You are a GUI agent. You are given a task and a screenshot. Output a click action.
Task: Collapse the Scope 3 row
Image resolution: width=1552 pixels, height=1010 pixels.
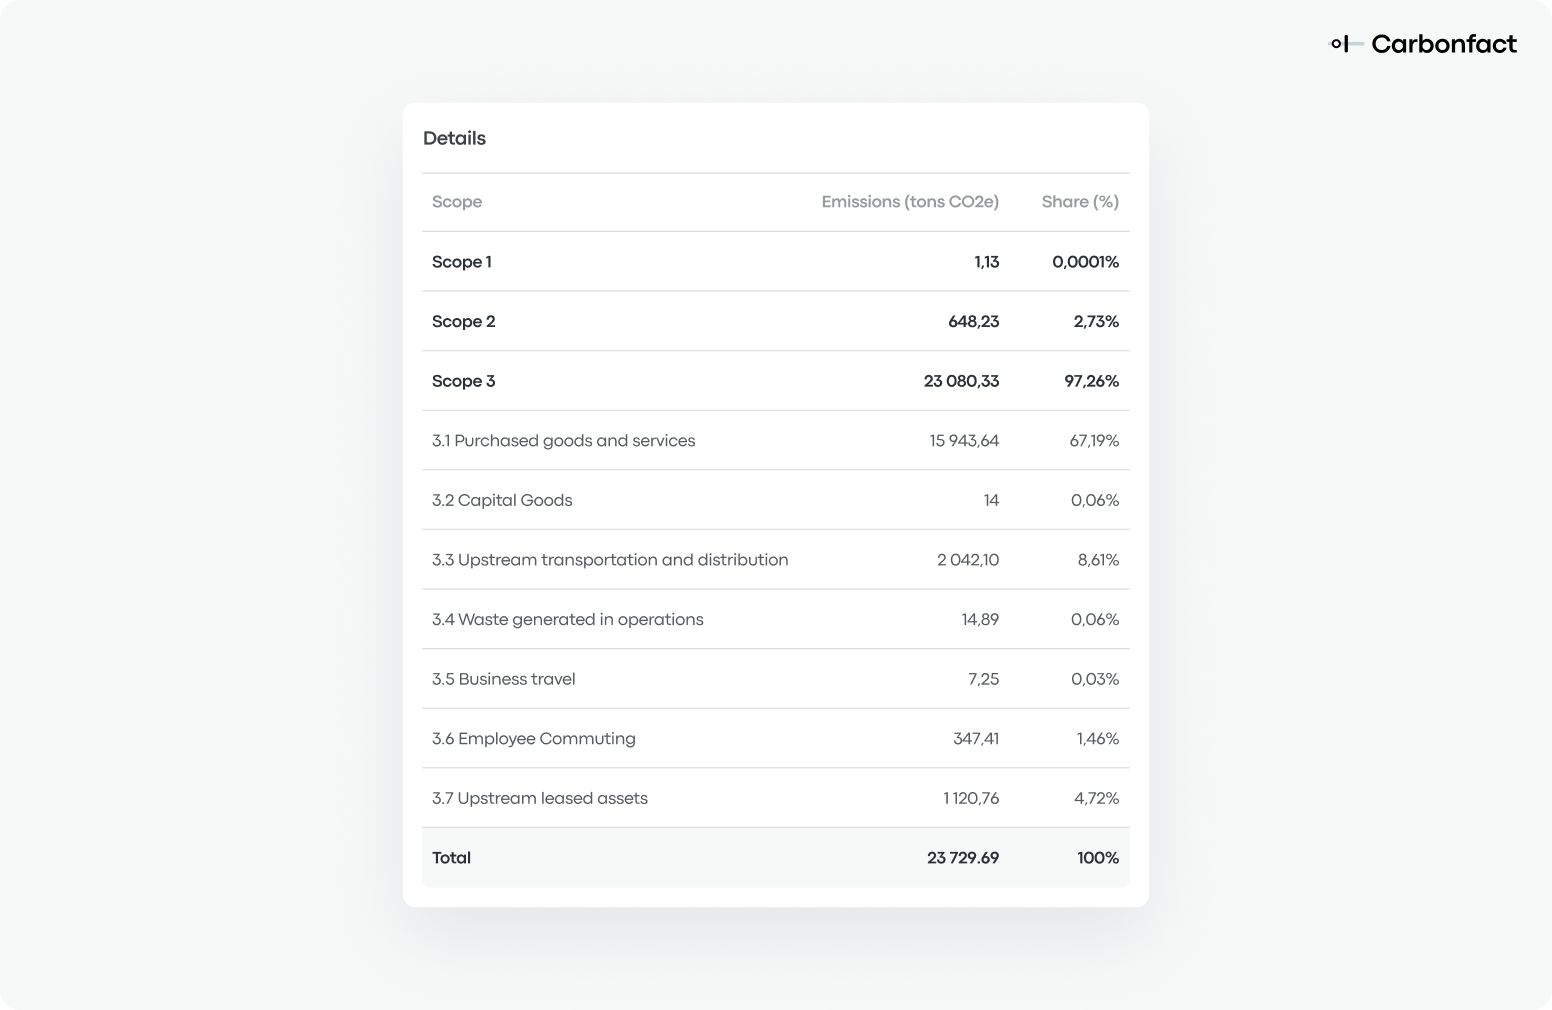776,381
